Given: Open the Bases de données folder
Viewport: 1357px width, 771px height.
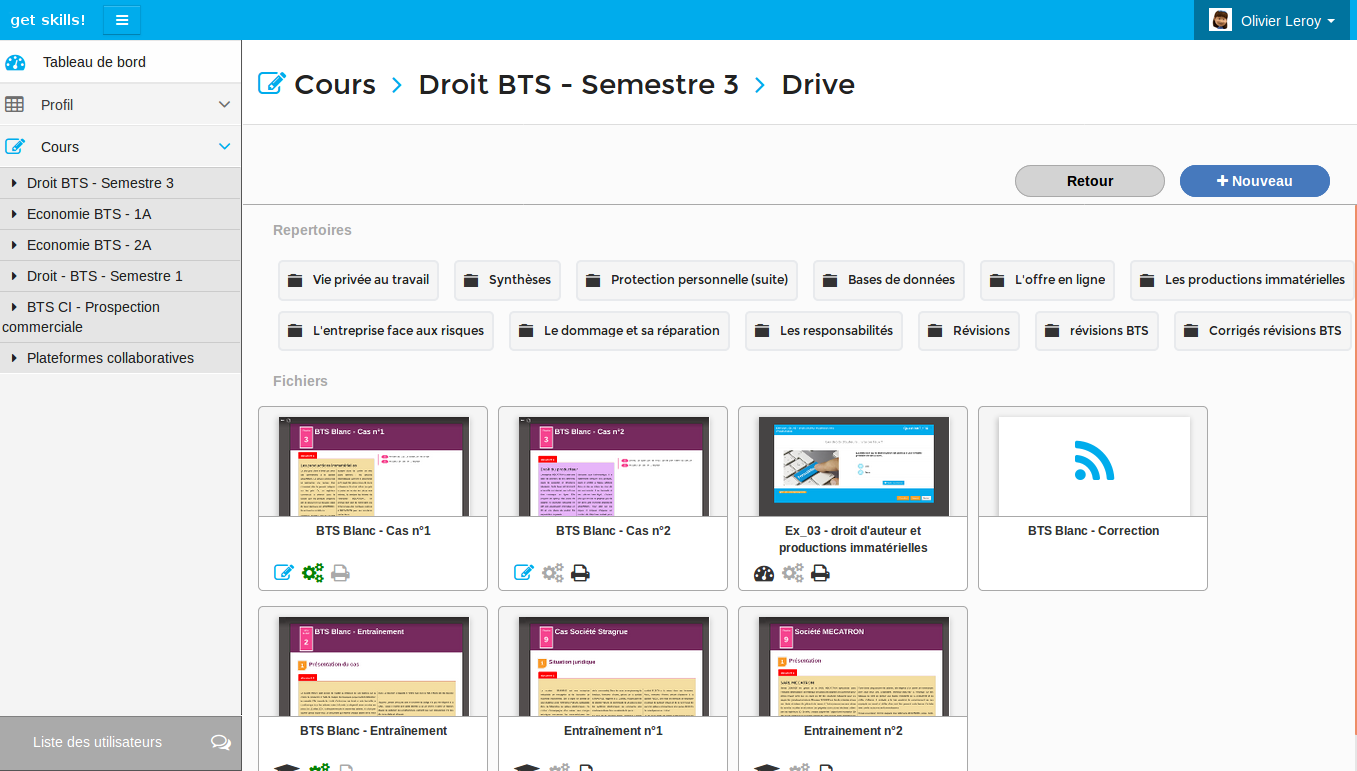Looking at the screenshot, I should 889,280.
